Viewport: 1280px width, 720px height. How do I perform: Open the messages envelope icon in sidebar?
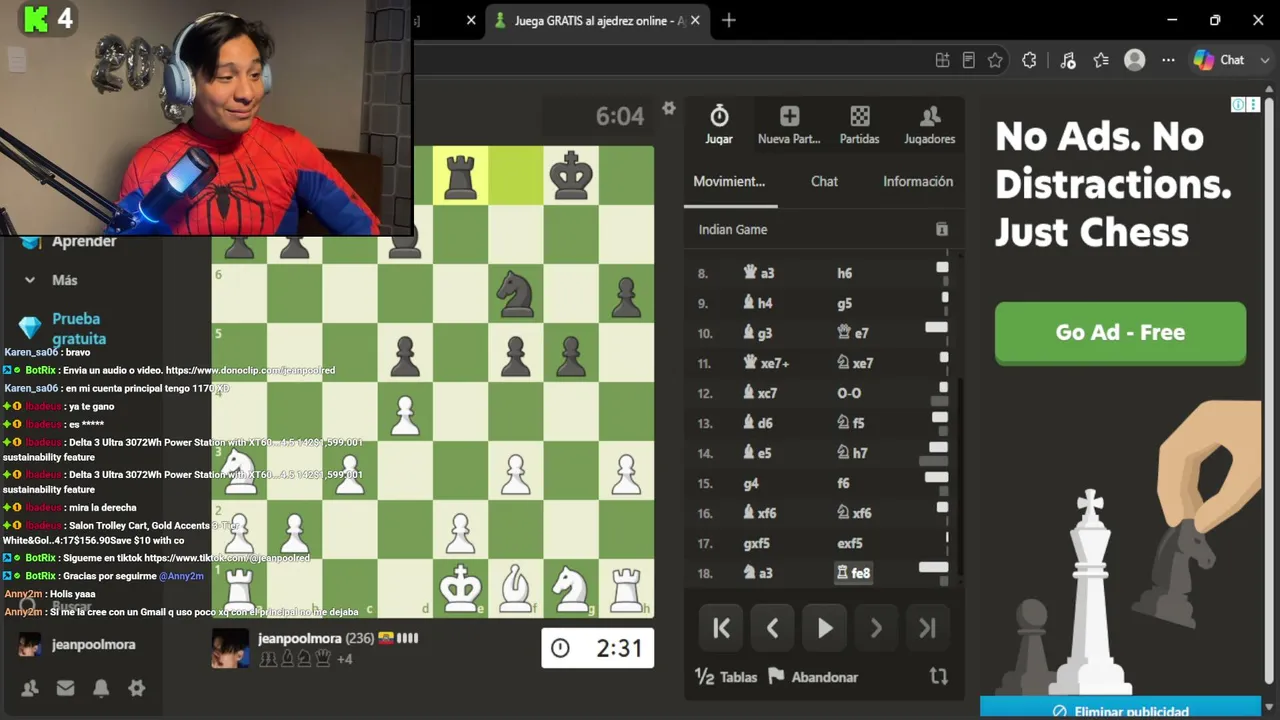[x=65, y=688]
